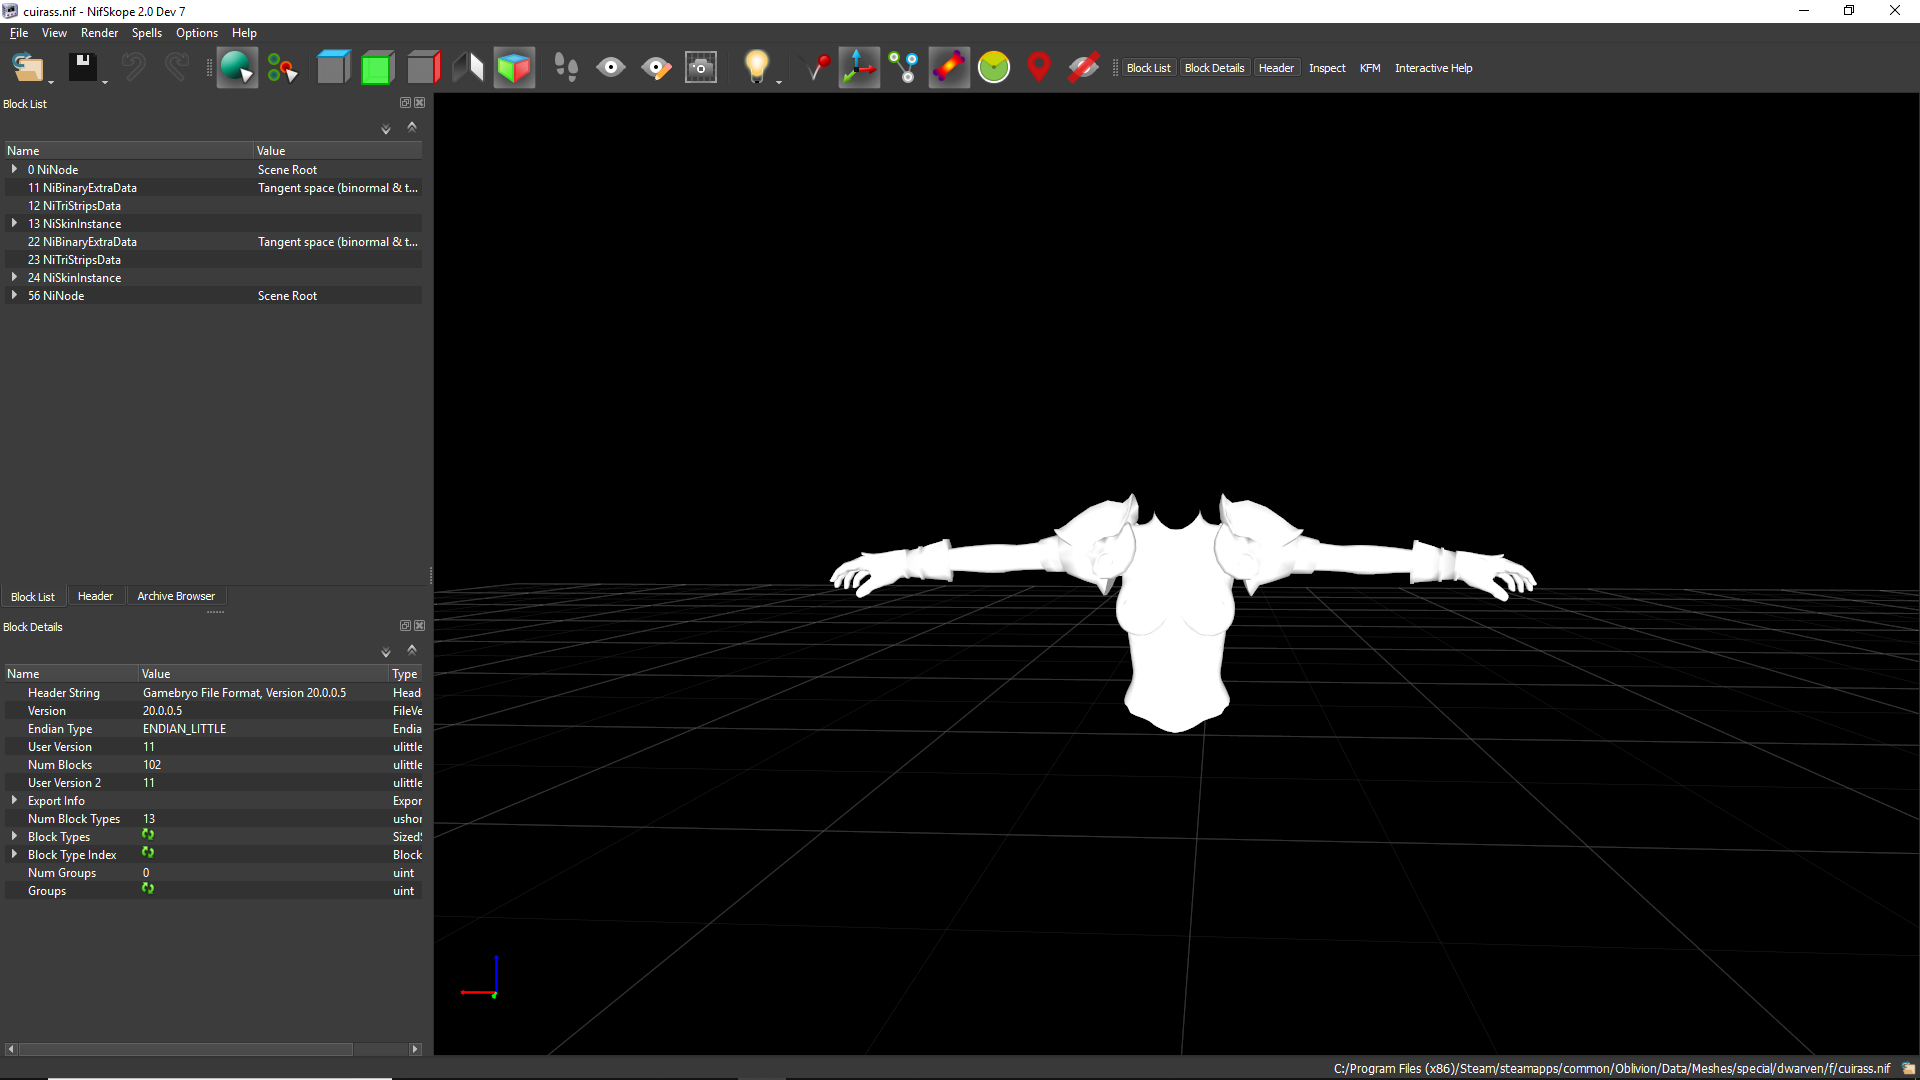The width and height of the screenshot is (1920, 1080).
Task: Switch to top view cube icon
Action: tap(333, 68)
